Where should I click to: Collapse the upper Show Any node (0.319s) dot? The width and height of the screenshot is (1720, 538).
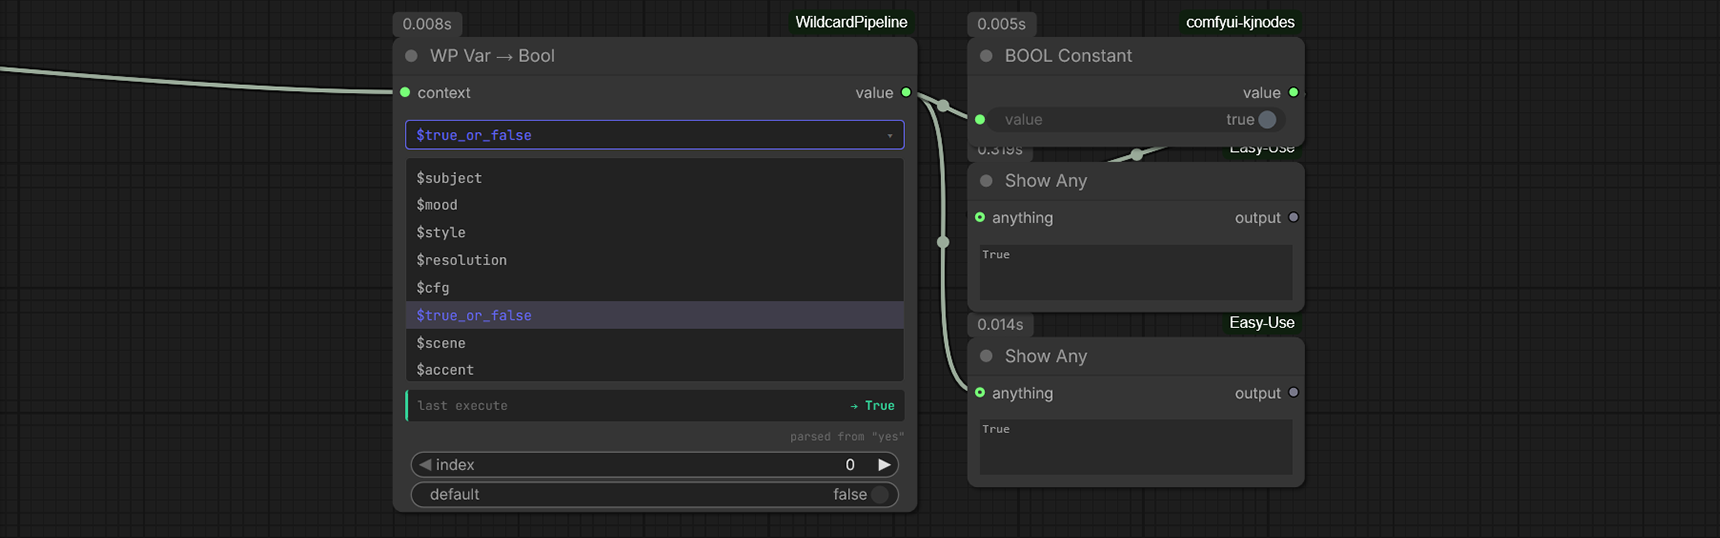tap(986, 181)
